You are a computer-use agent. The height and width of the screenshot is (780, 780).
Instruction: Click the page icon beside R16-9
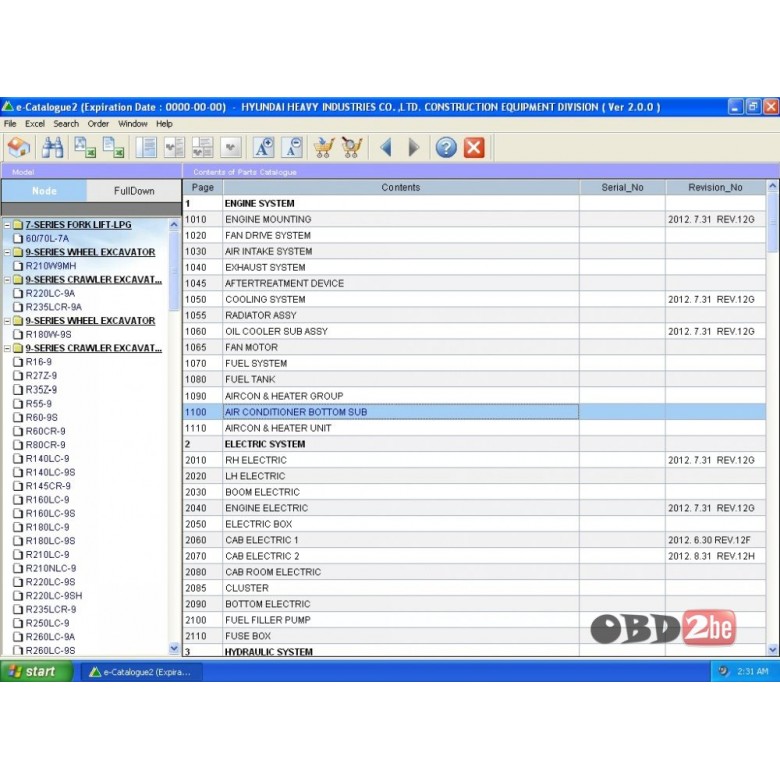coord(18,362)
